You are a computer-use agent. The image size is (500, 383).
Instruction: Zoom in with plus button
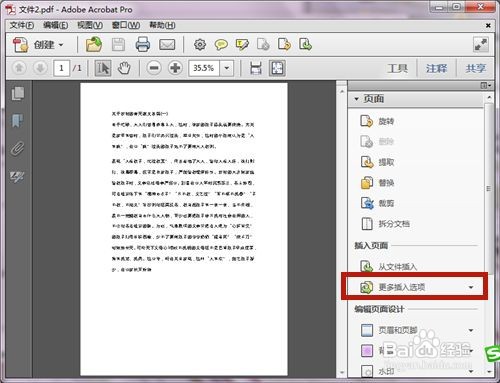(175, 68)
